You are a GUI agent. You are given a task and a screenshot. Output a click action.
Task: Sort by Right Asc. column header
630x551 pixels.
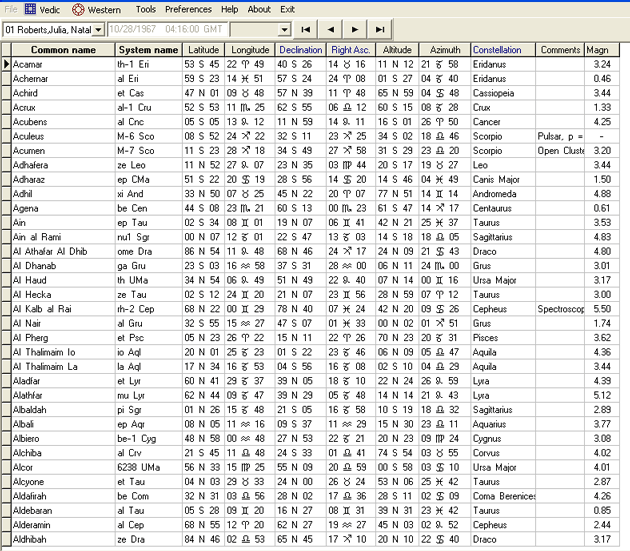[x=350, y=50]
